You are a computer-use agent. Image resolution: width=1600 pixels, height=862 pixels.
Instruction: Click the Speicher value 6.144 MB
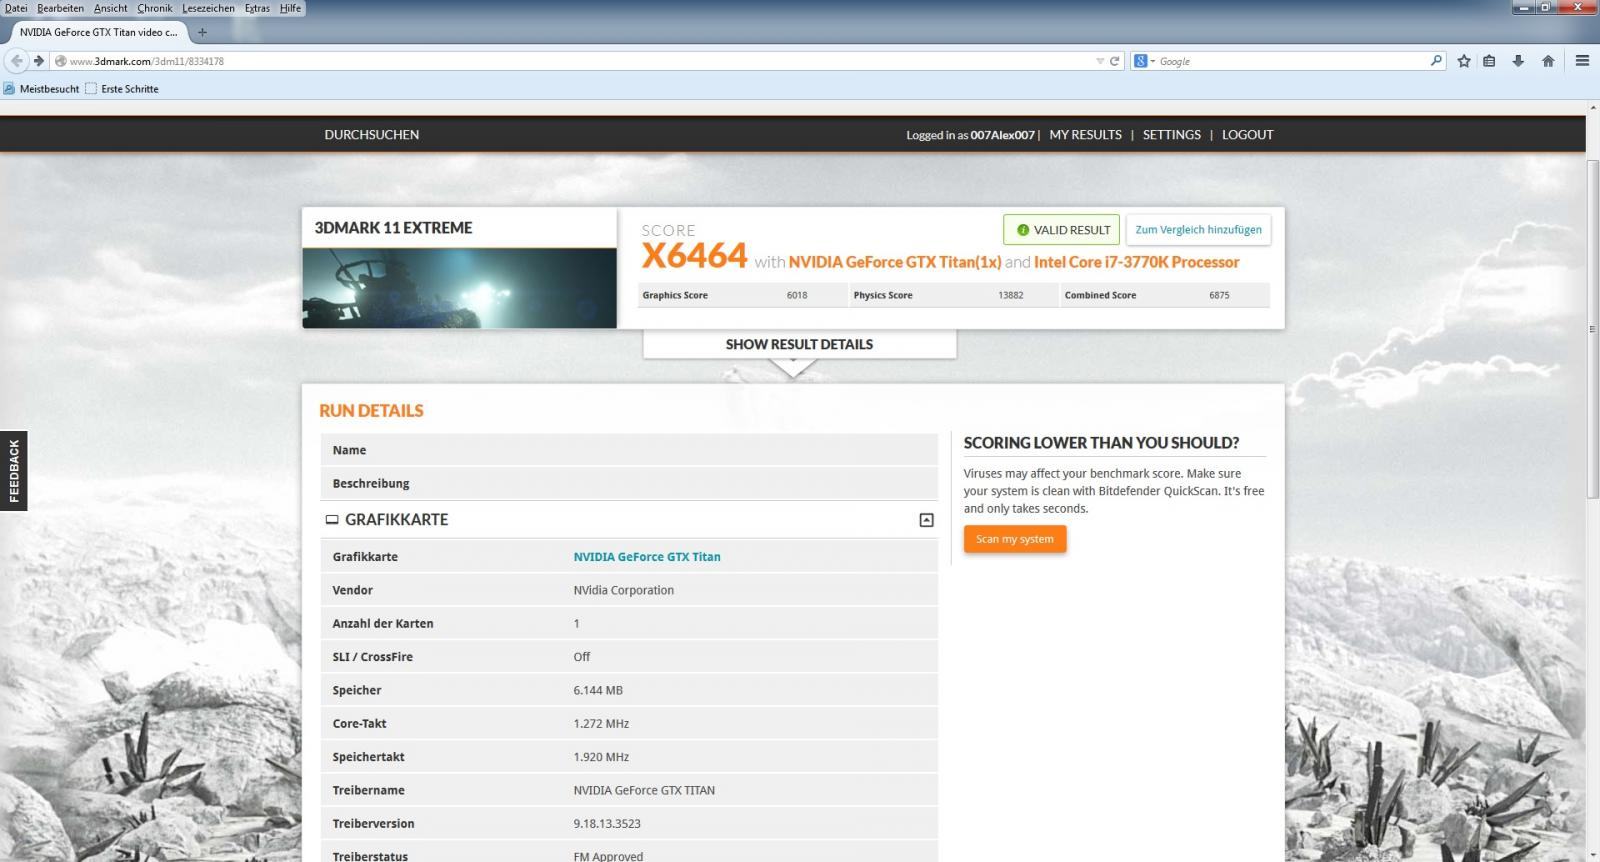(598, 690)
